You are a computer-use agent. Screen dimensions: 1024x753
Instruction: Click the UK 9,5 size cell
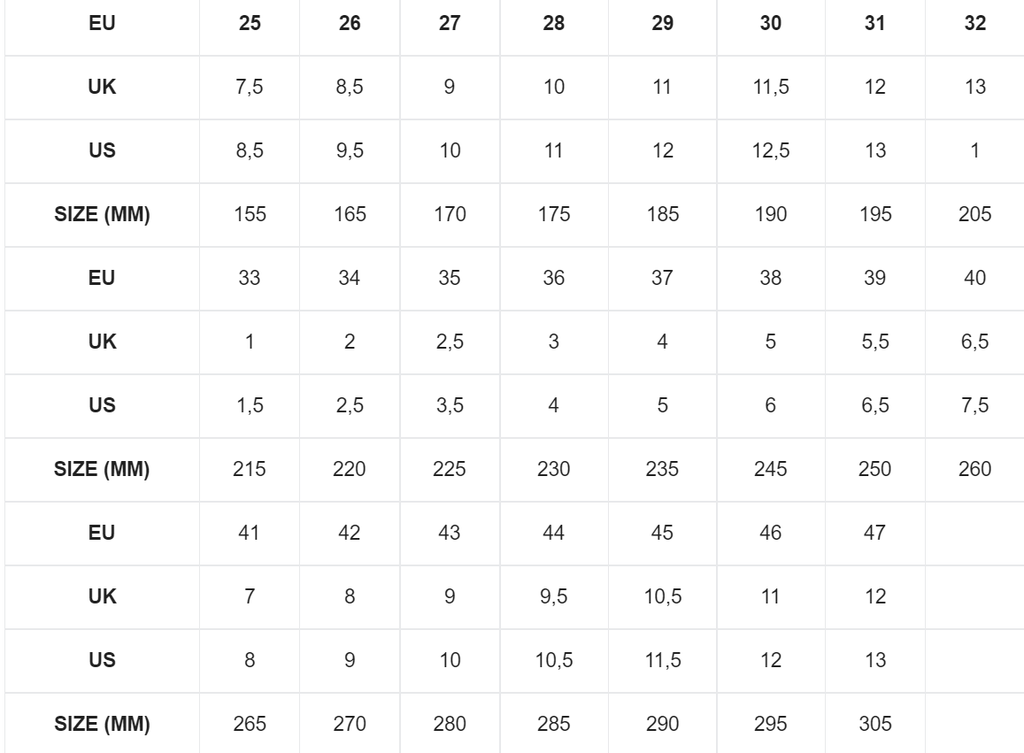click(x=554, y=596)
